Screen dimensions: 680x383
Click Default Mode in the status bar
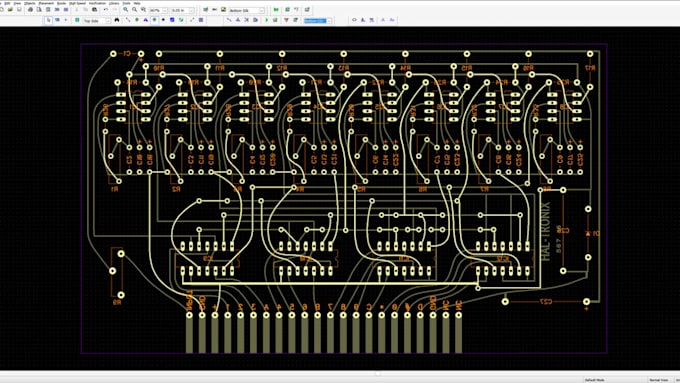pos(595,380)
